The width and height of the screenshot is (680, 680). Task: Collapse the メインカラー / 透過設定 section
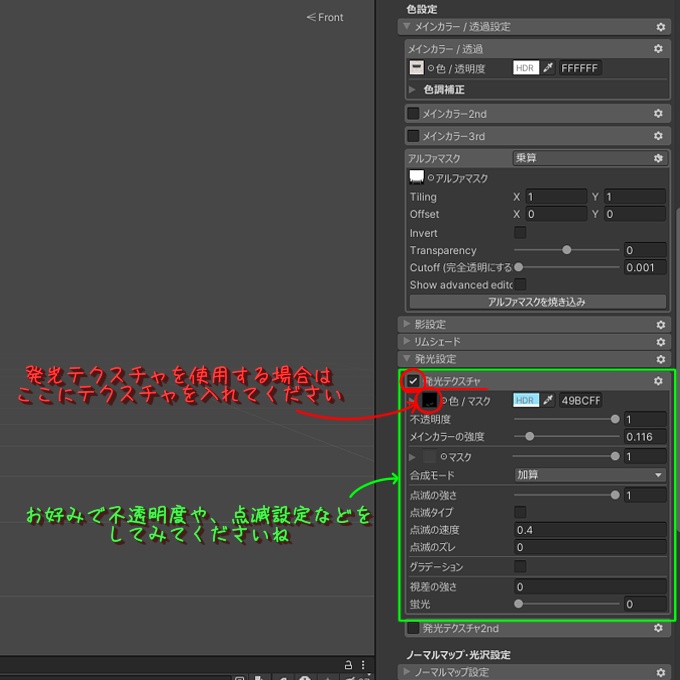point(406,26)
